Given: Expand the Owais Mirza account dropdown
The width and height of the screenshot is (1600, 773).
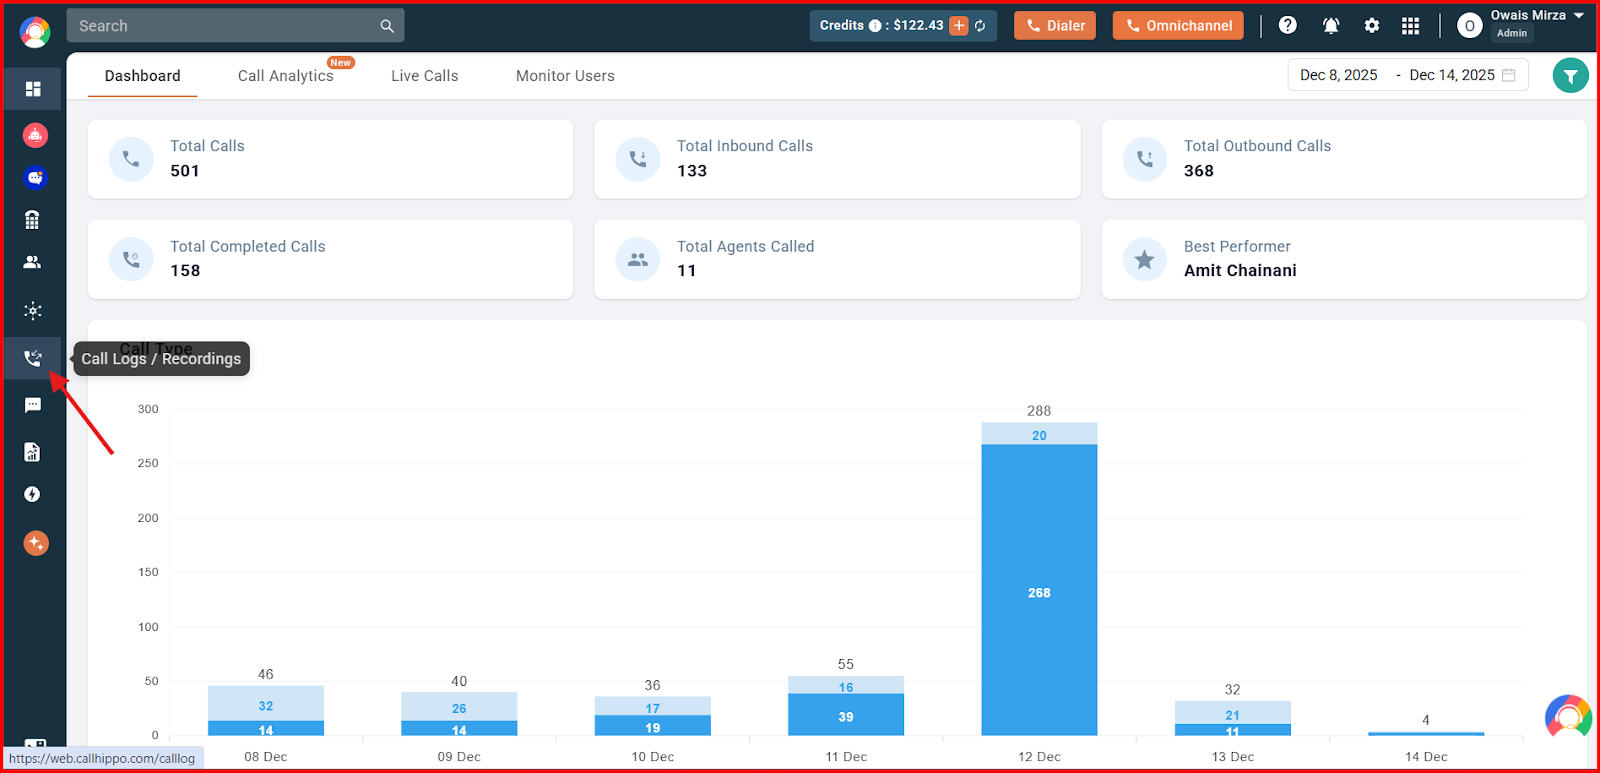Looking at the screenshot, I should click(1579, 15).
